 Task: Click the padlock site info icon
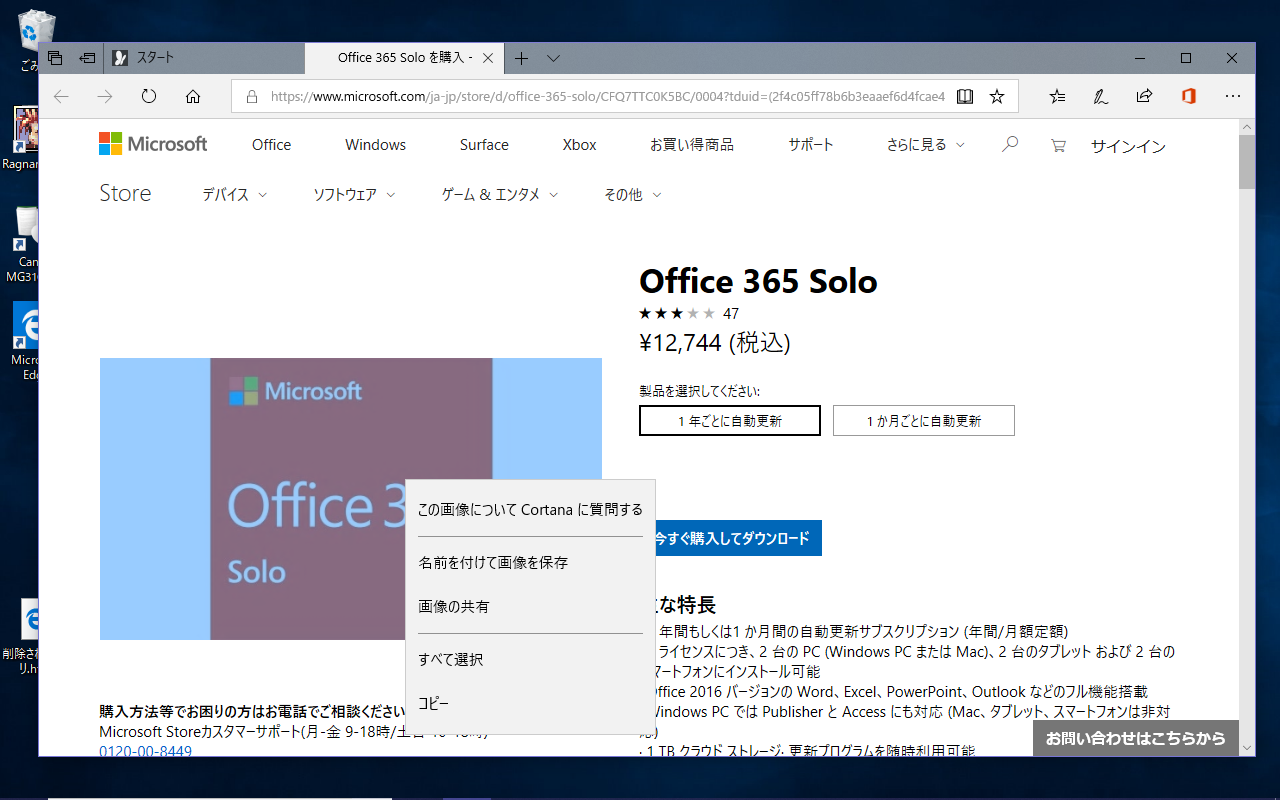[251, 97]
